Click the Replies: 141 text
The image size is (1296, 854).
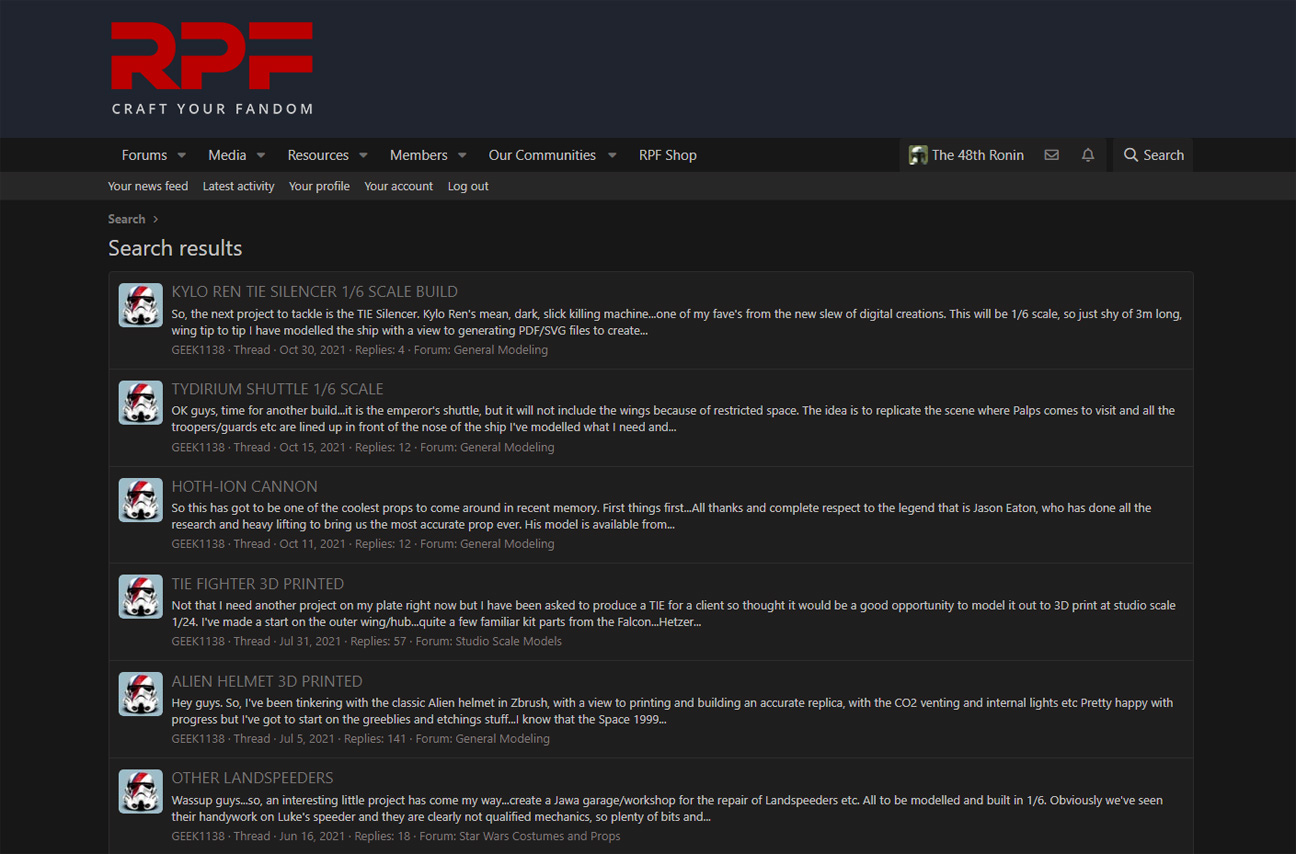click(375, 739)
